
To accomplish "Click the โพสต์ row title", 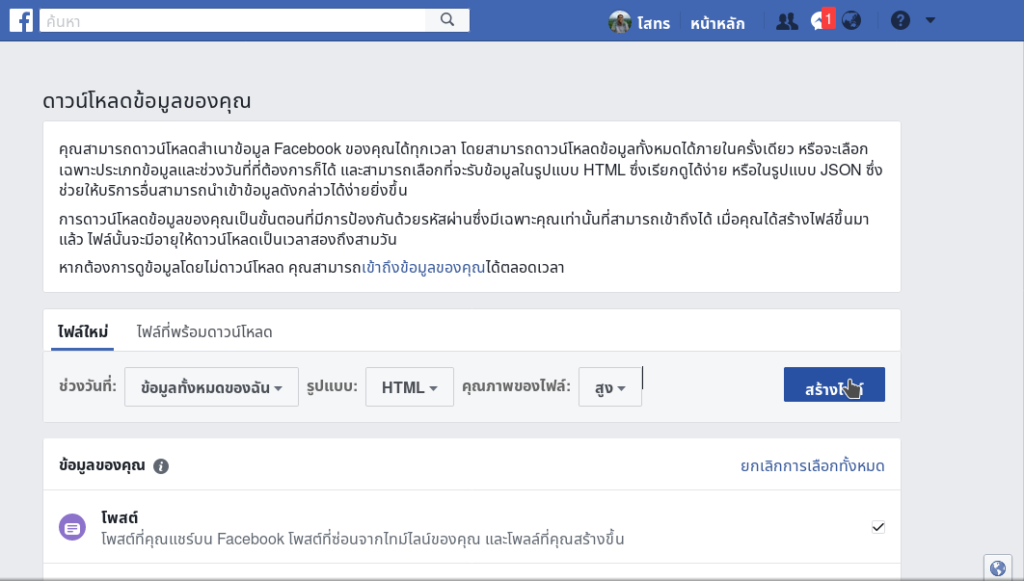I will point(120,518).
